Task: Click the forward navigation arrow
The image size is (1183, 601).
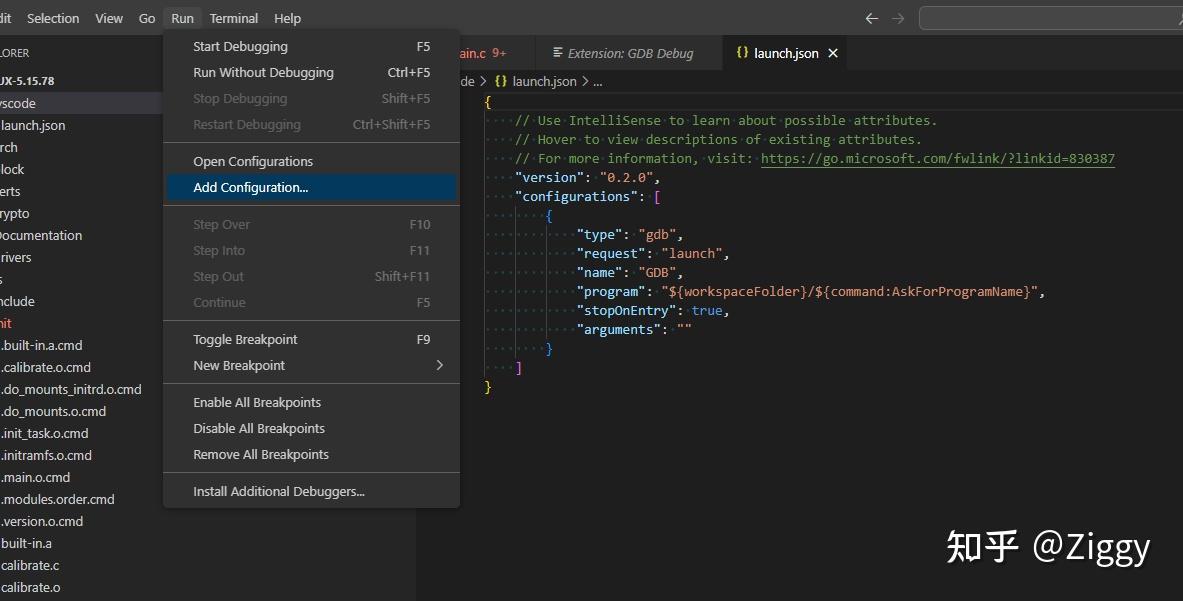Action: click(899, 17)
